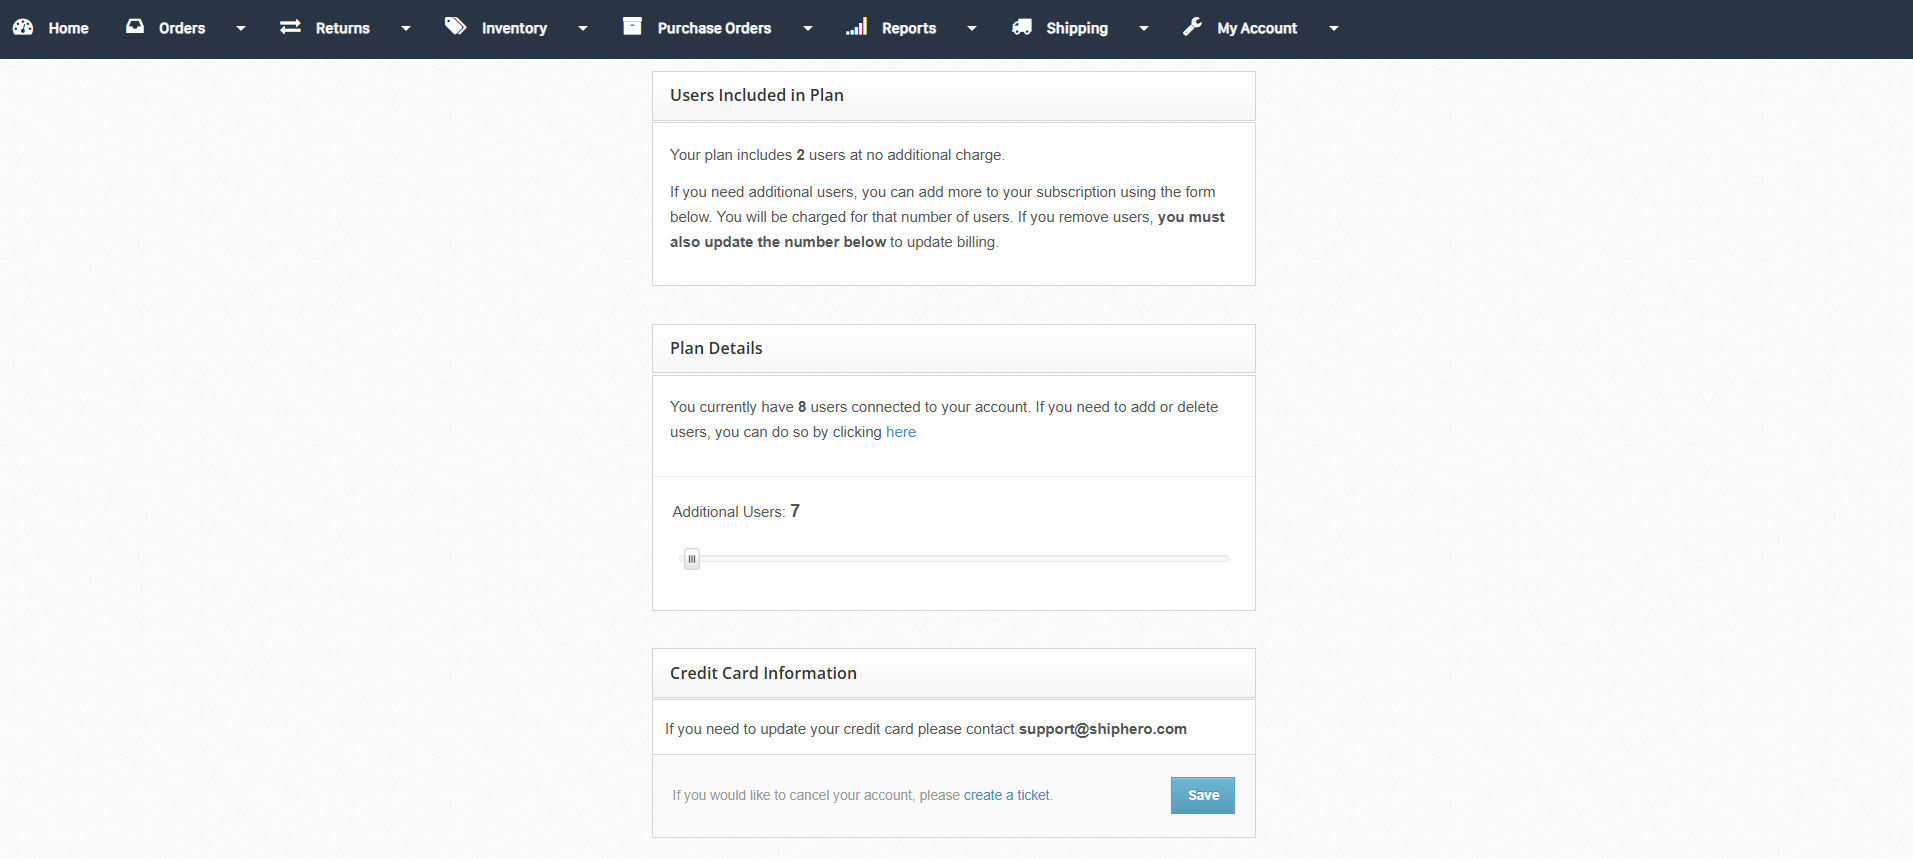Click the Additional Users slider handle
Image resolution: width=1913 pixels, height=859 pixels.
click(x=692, y=559)
